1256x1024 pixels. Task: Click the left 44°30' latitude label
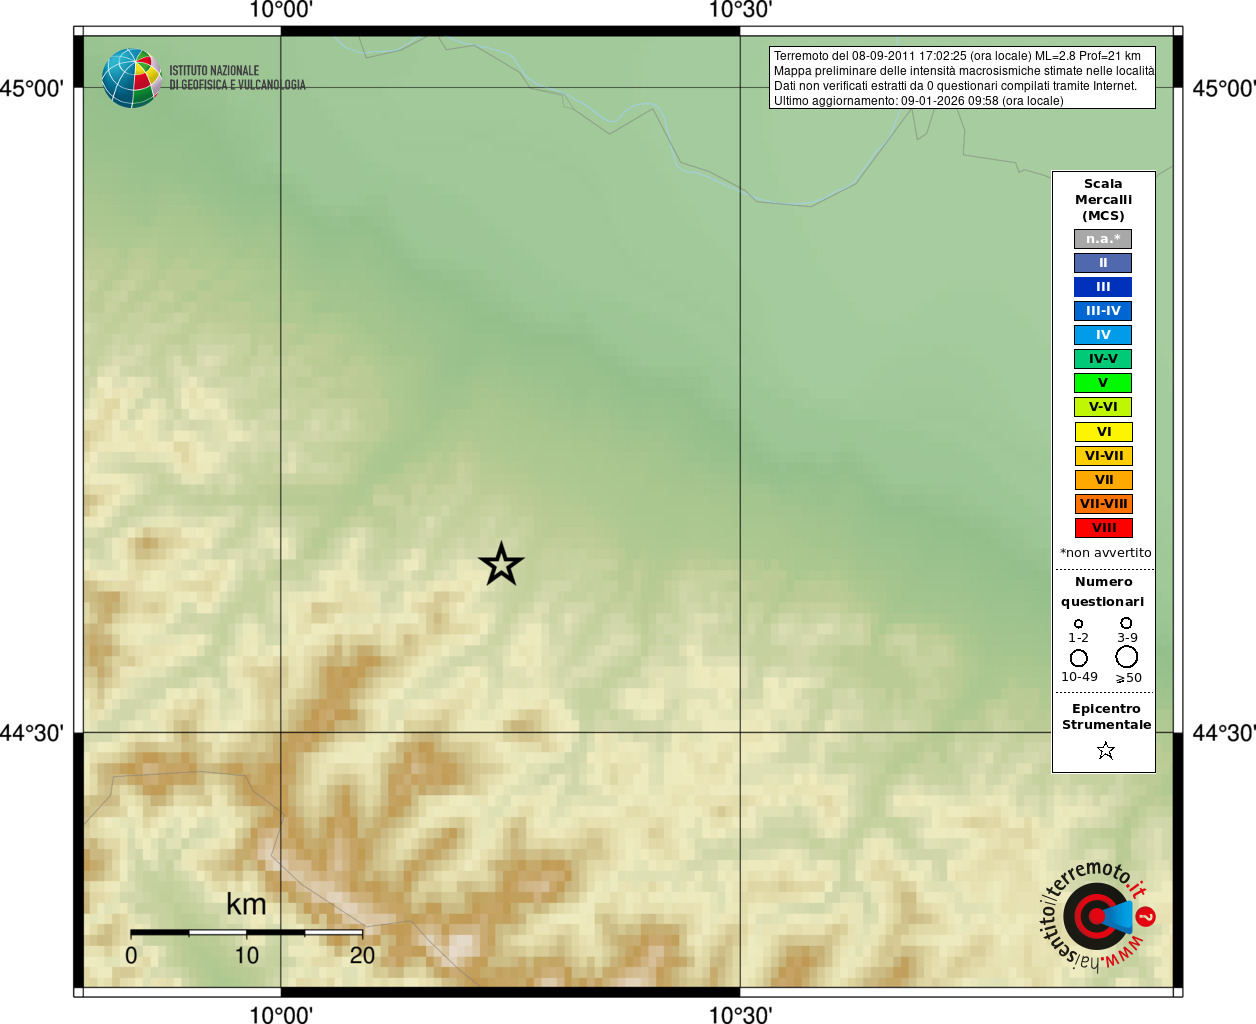click(32, 733)
